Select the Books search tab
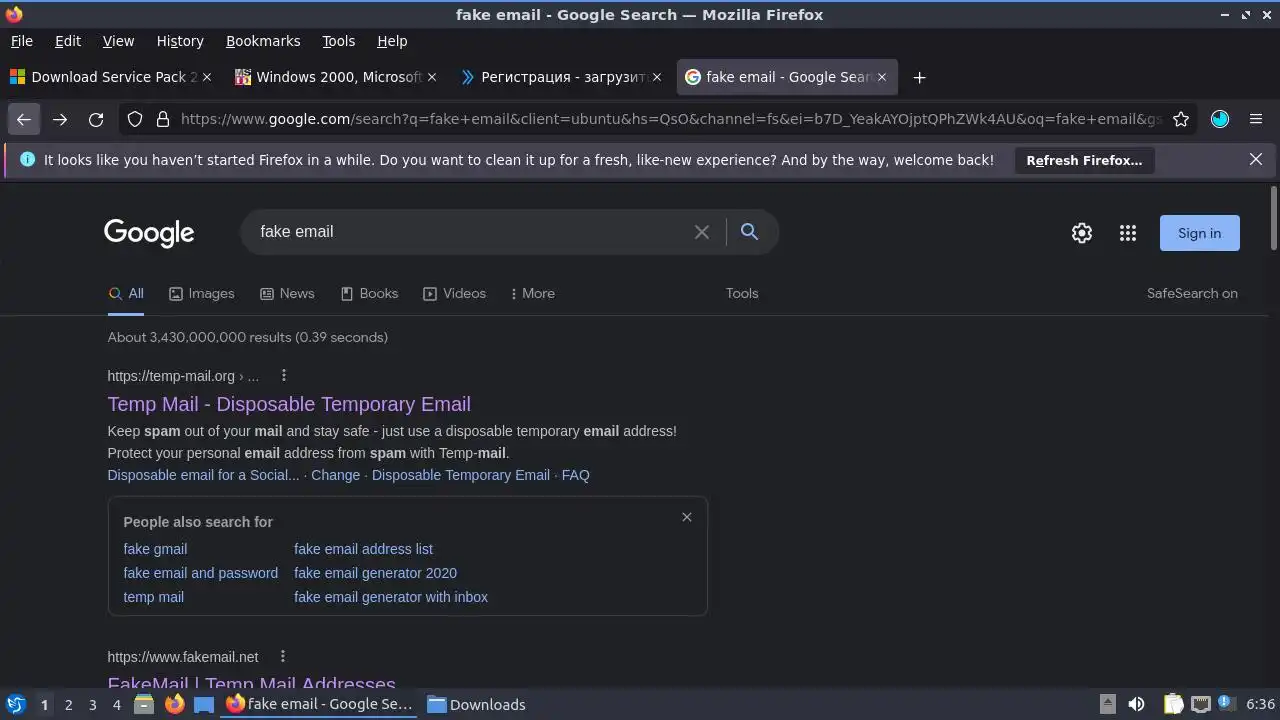This screenshot has width=1280, height=720. click(369, 293)
